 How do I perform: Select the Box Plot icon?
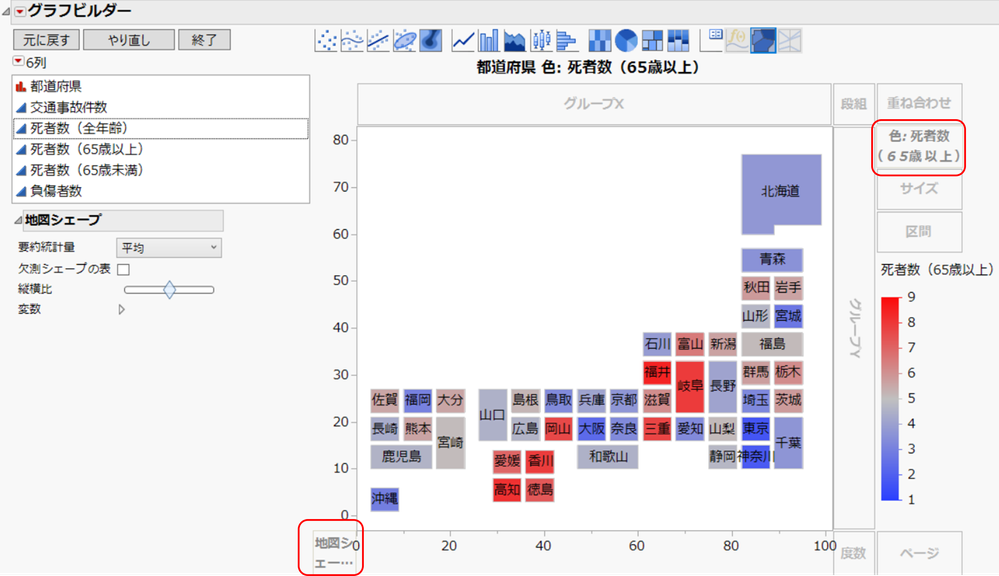[x=541, y=41]
